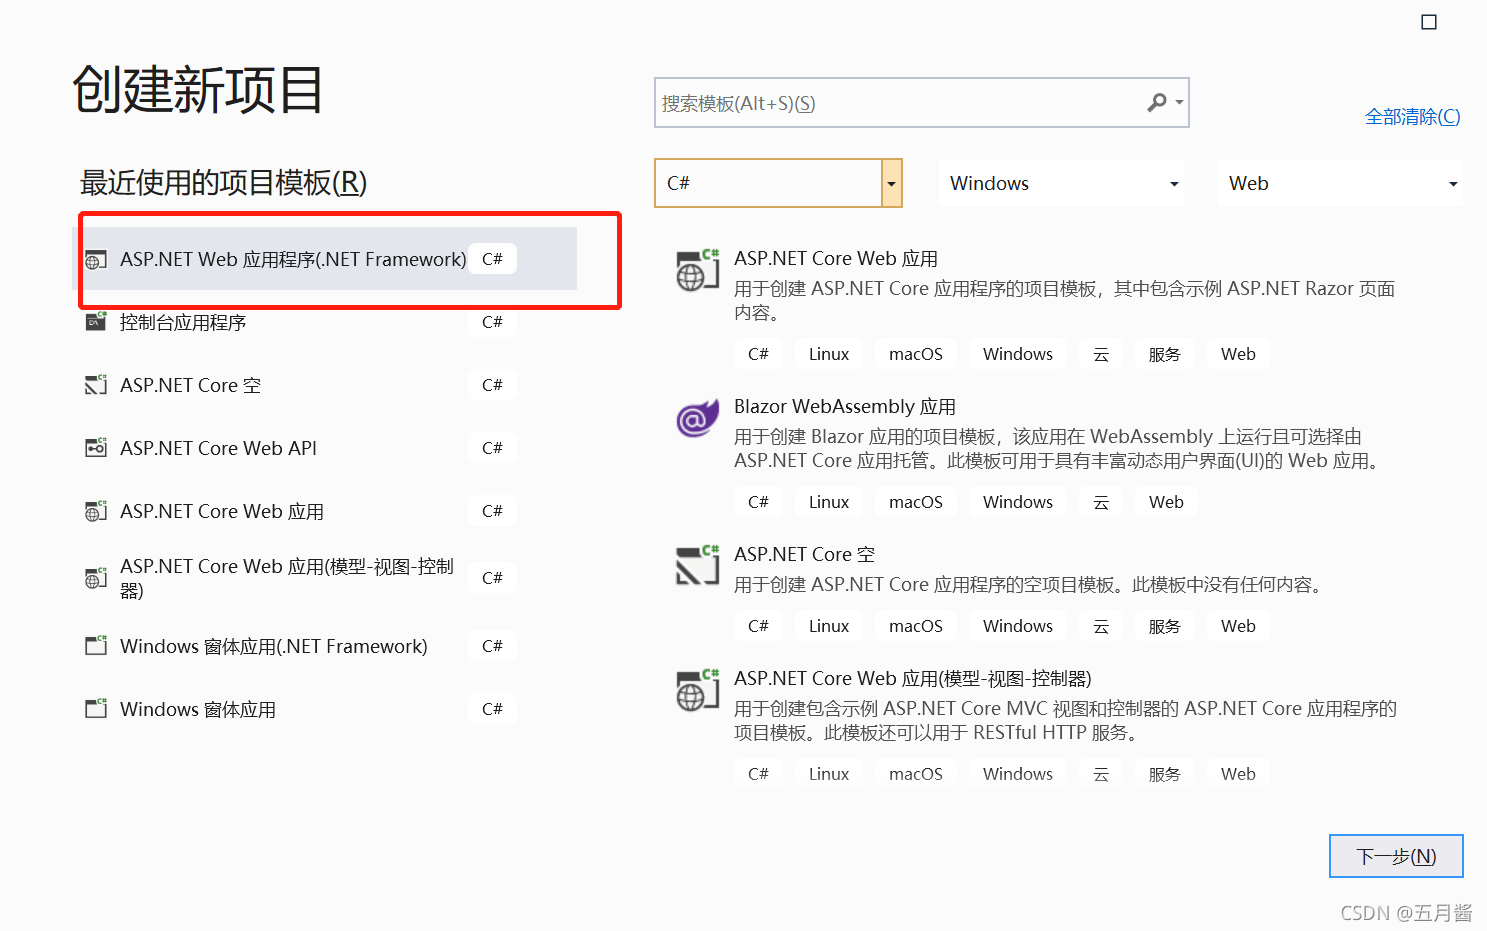Viewport: 1487px width, 931px height.
Task: Click the Web tag under Blazor WebAssembly 应用
Action: [x=1166, y=502]
